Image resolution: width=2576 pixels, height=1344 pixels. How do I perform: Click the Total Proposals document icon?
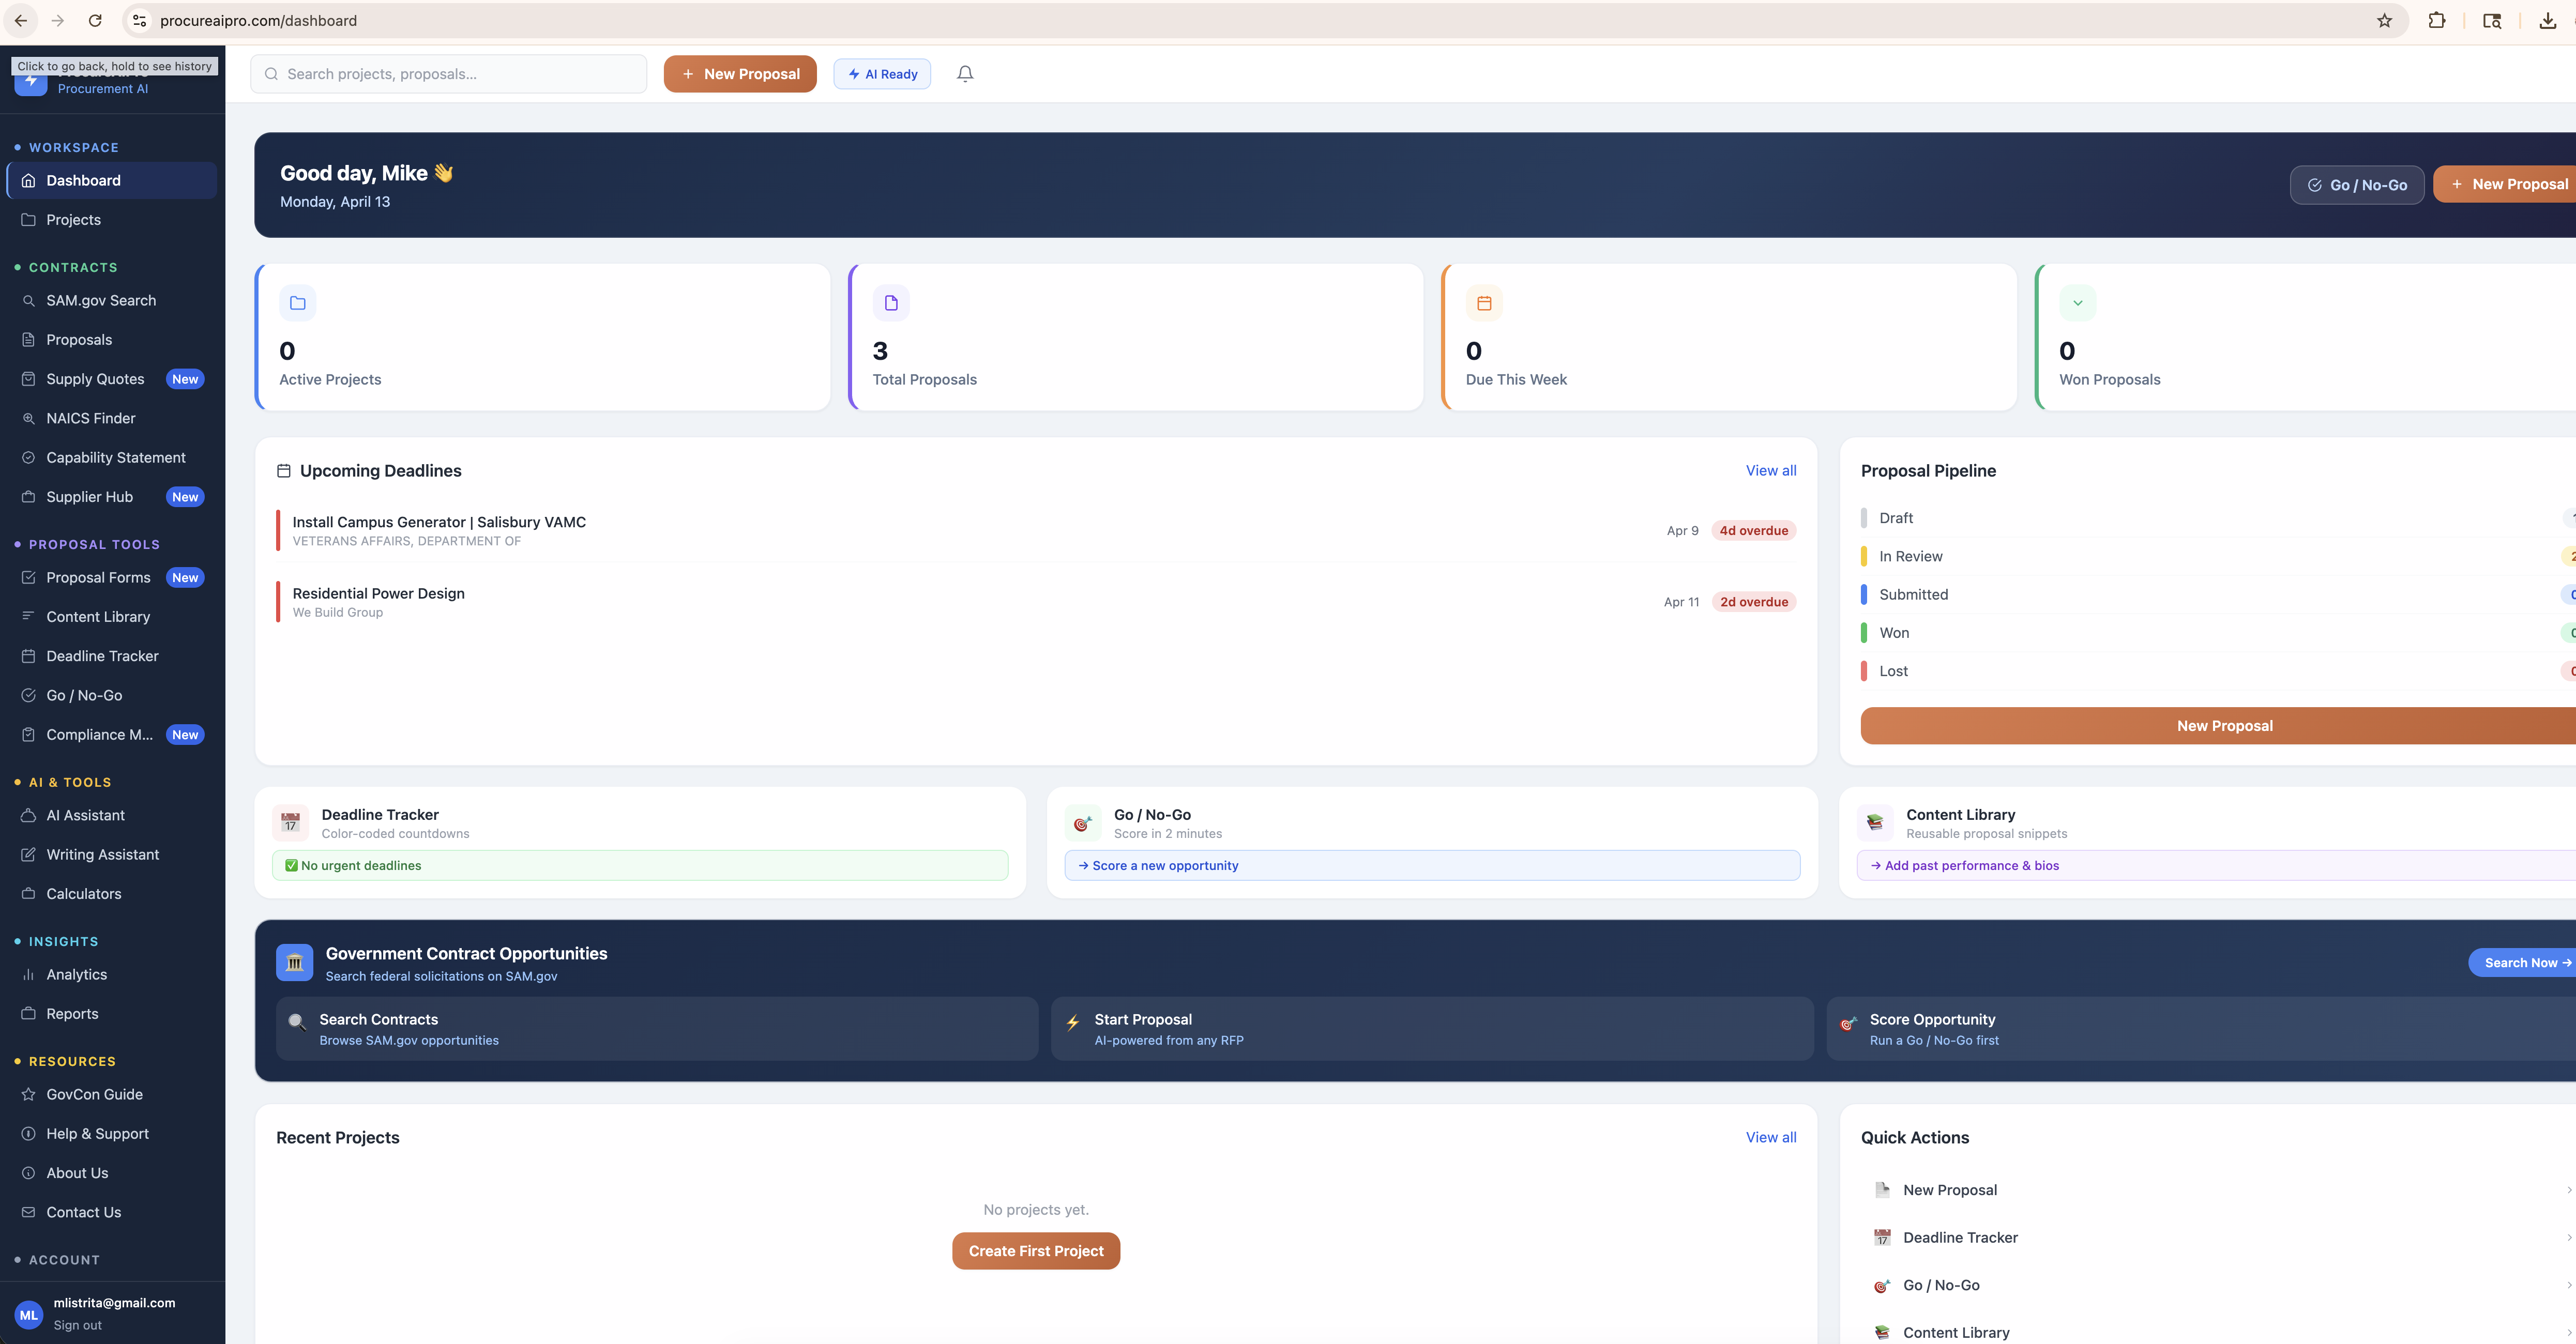point(891,303)
